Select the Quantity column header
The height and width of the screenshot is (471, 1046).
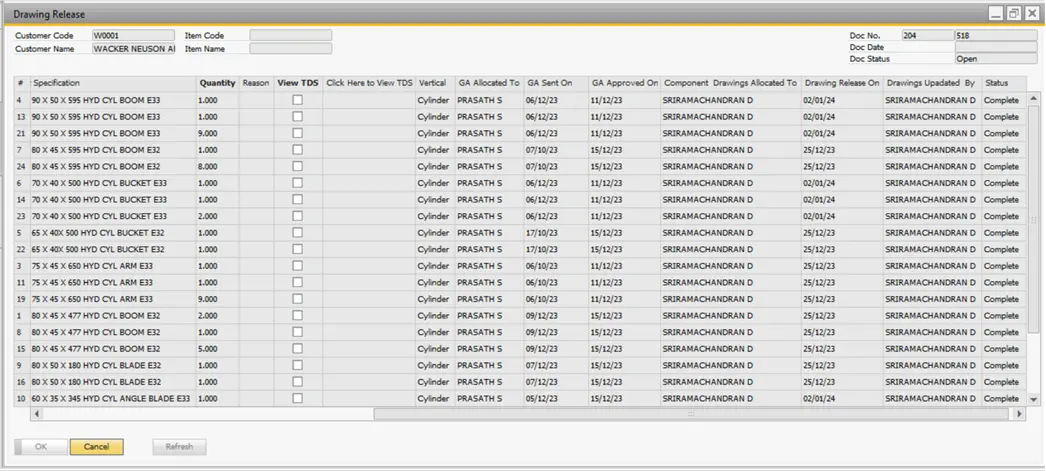(x=217, y=83)
